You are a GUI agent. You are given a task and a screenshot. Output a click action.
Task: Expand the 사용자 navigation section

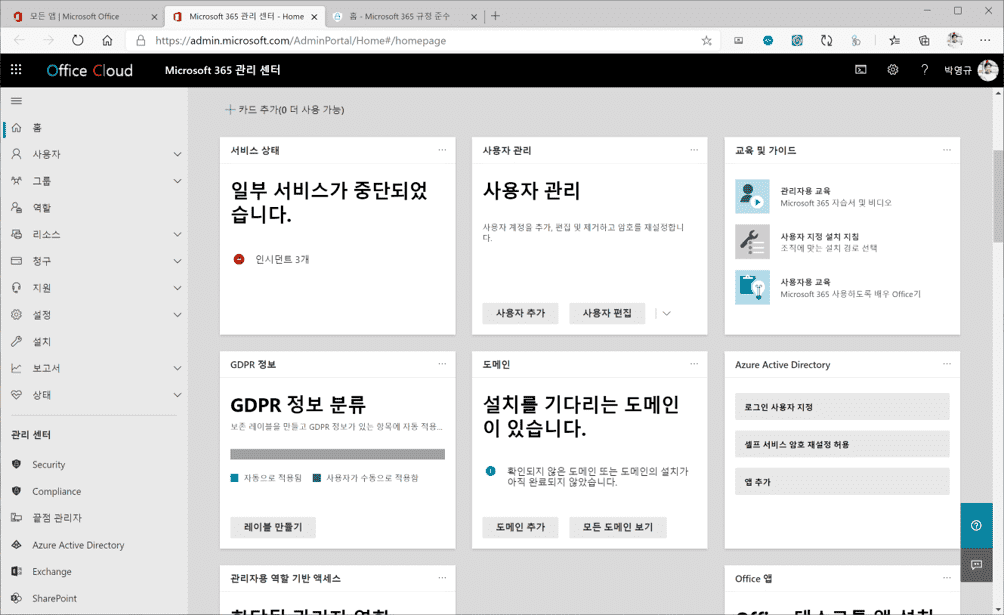(177, 154)
